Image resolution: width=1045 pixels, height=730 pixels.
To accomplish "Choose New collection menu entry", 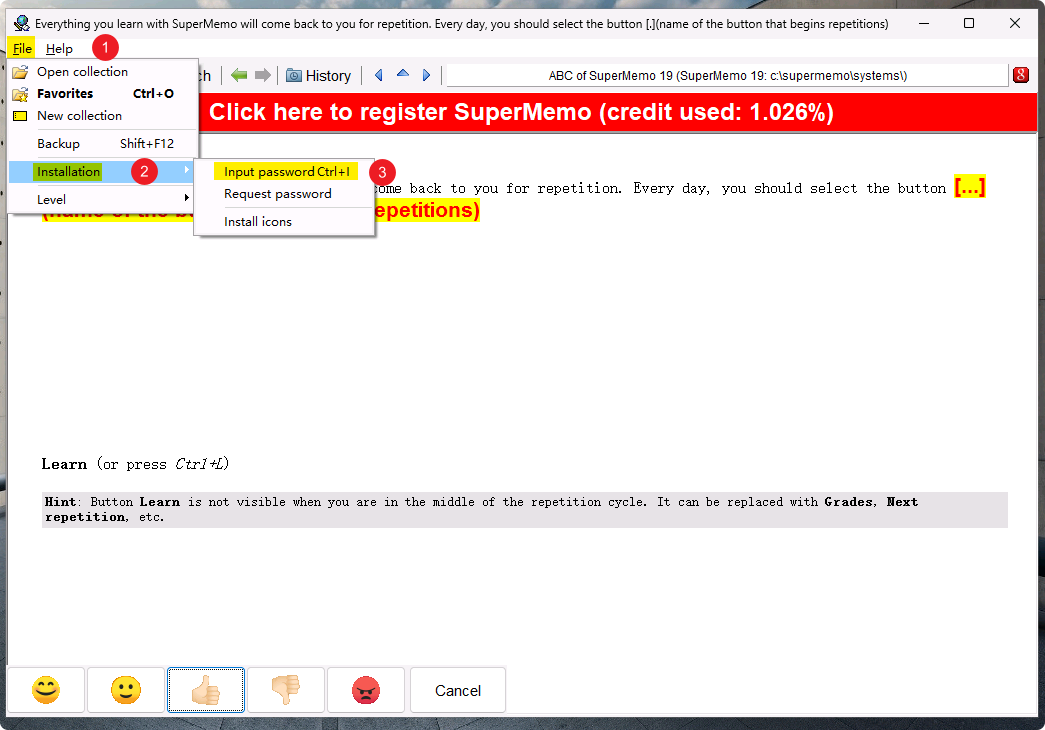I will pos(103,115).
